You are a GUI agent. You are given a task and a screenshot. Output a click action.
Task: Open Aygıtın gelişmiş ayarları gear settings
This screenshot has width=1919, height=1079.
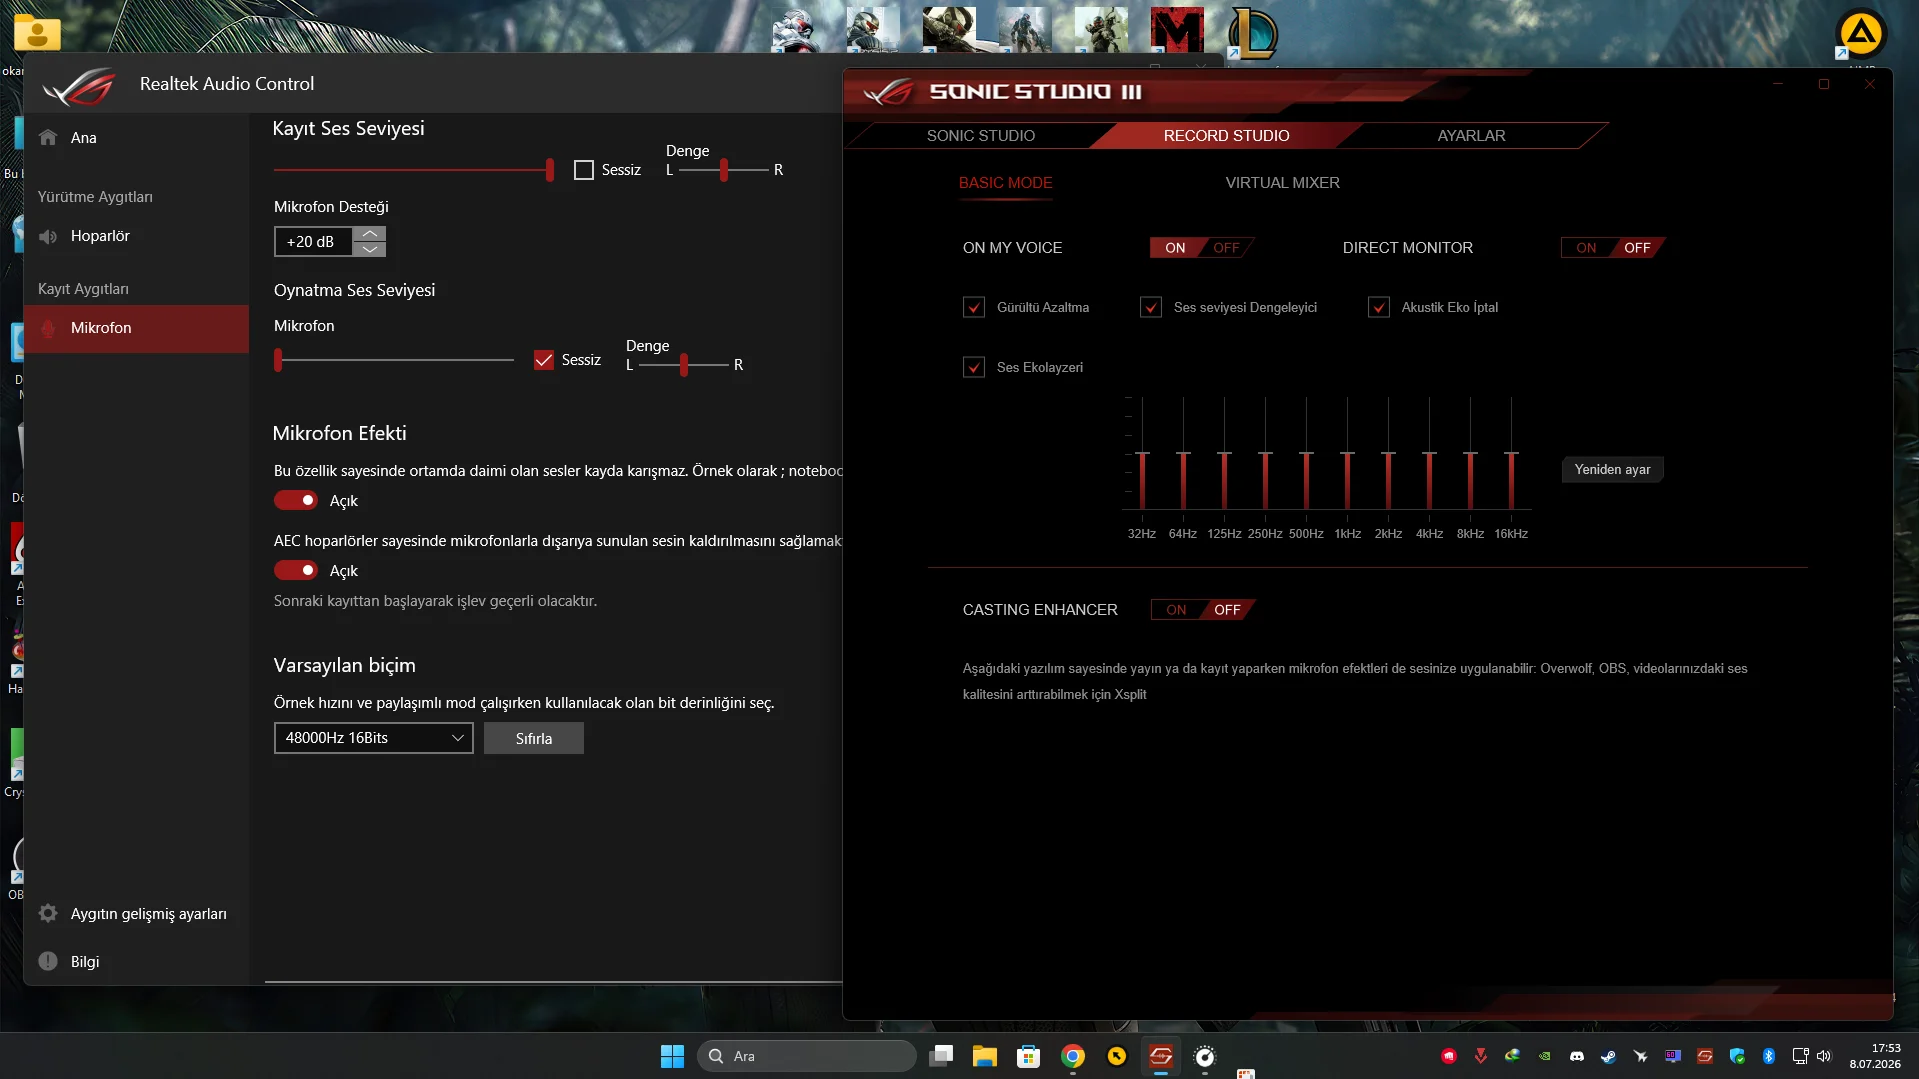tap(136, 914)
